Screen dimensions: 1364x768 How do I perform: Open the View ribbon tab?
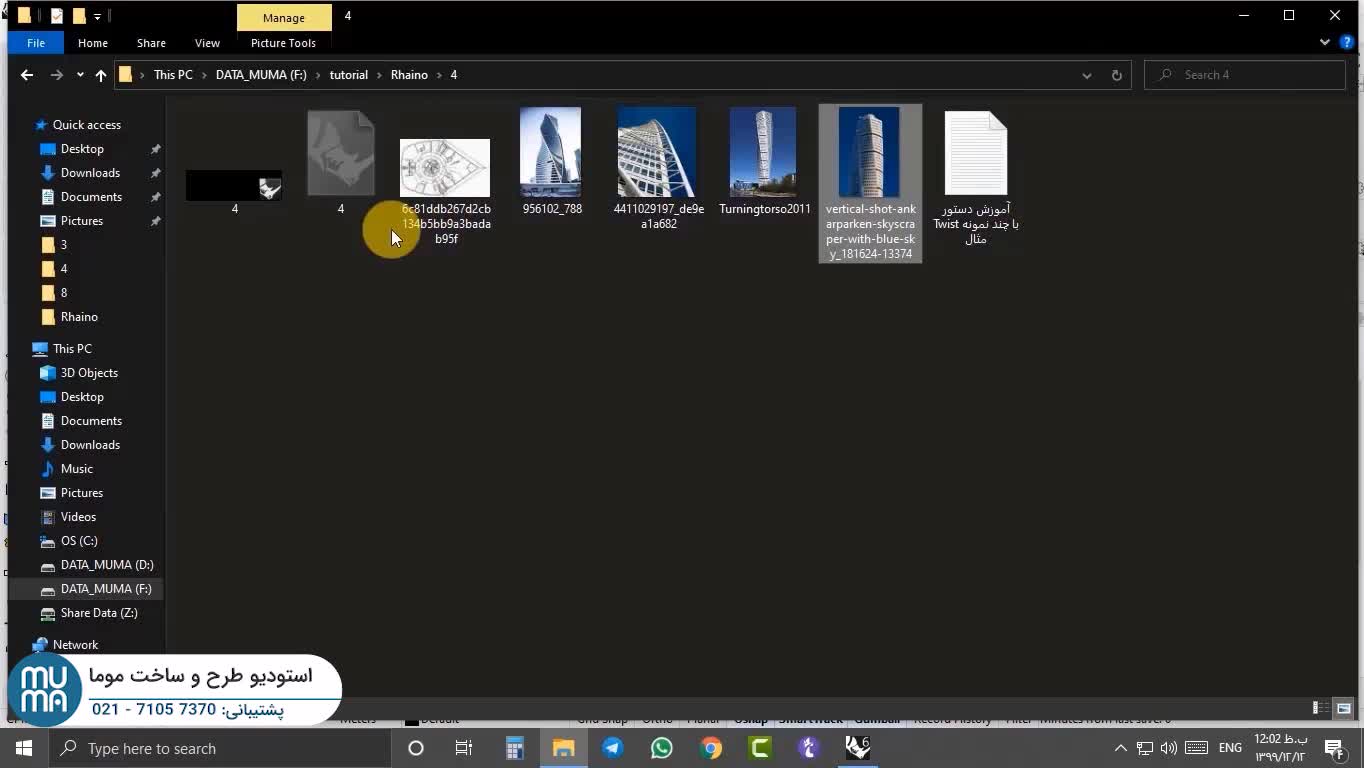[207, 43]
